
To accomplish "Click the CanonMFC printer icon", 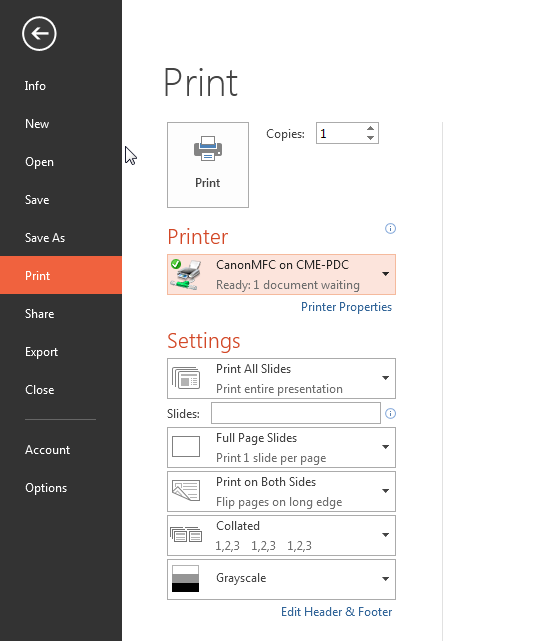I will (186, 274).
